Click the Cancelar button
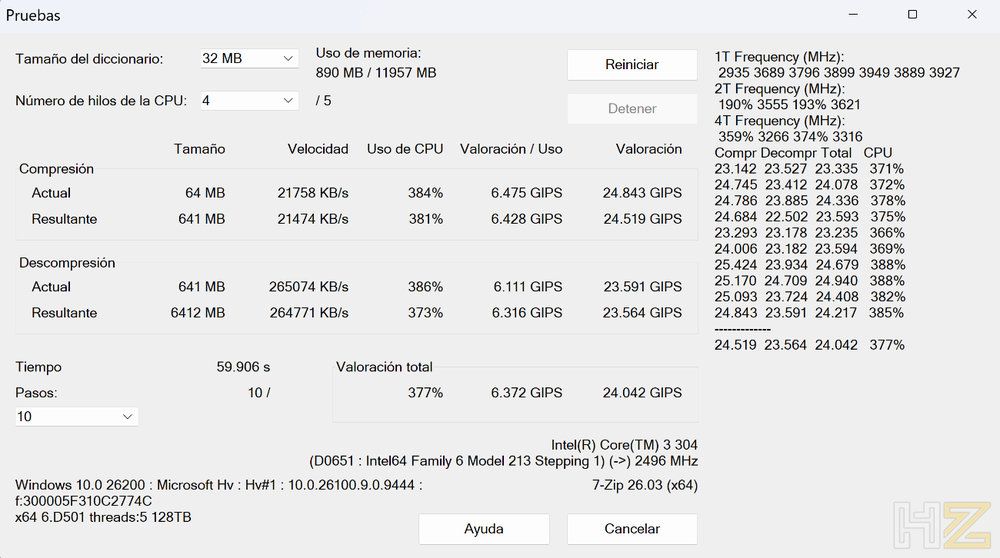The image size is (1000, 558). pos(632,529)
